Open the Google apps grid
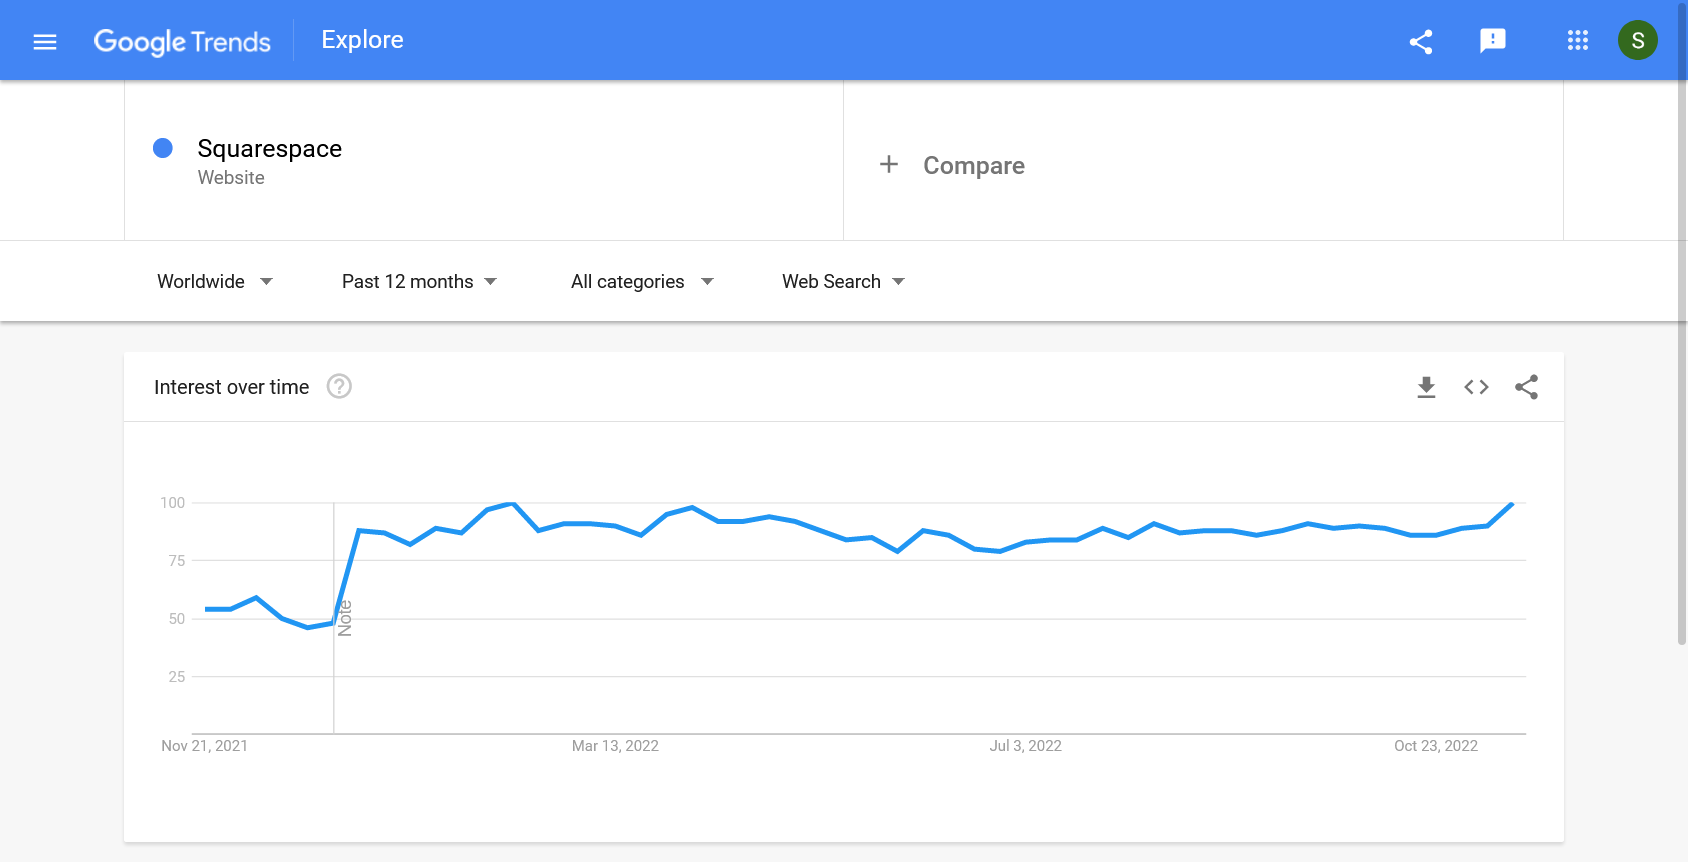Screen dimensions: 1688x862 point(1577,41)
